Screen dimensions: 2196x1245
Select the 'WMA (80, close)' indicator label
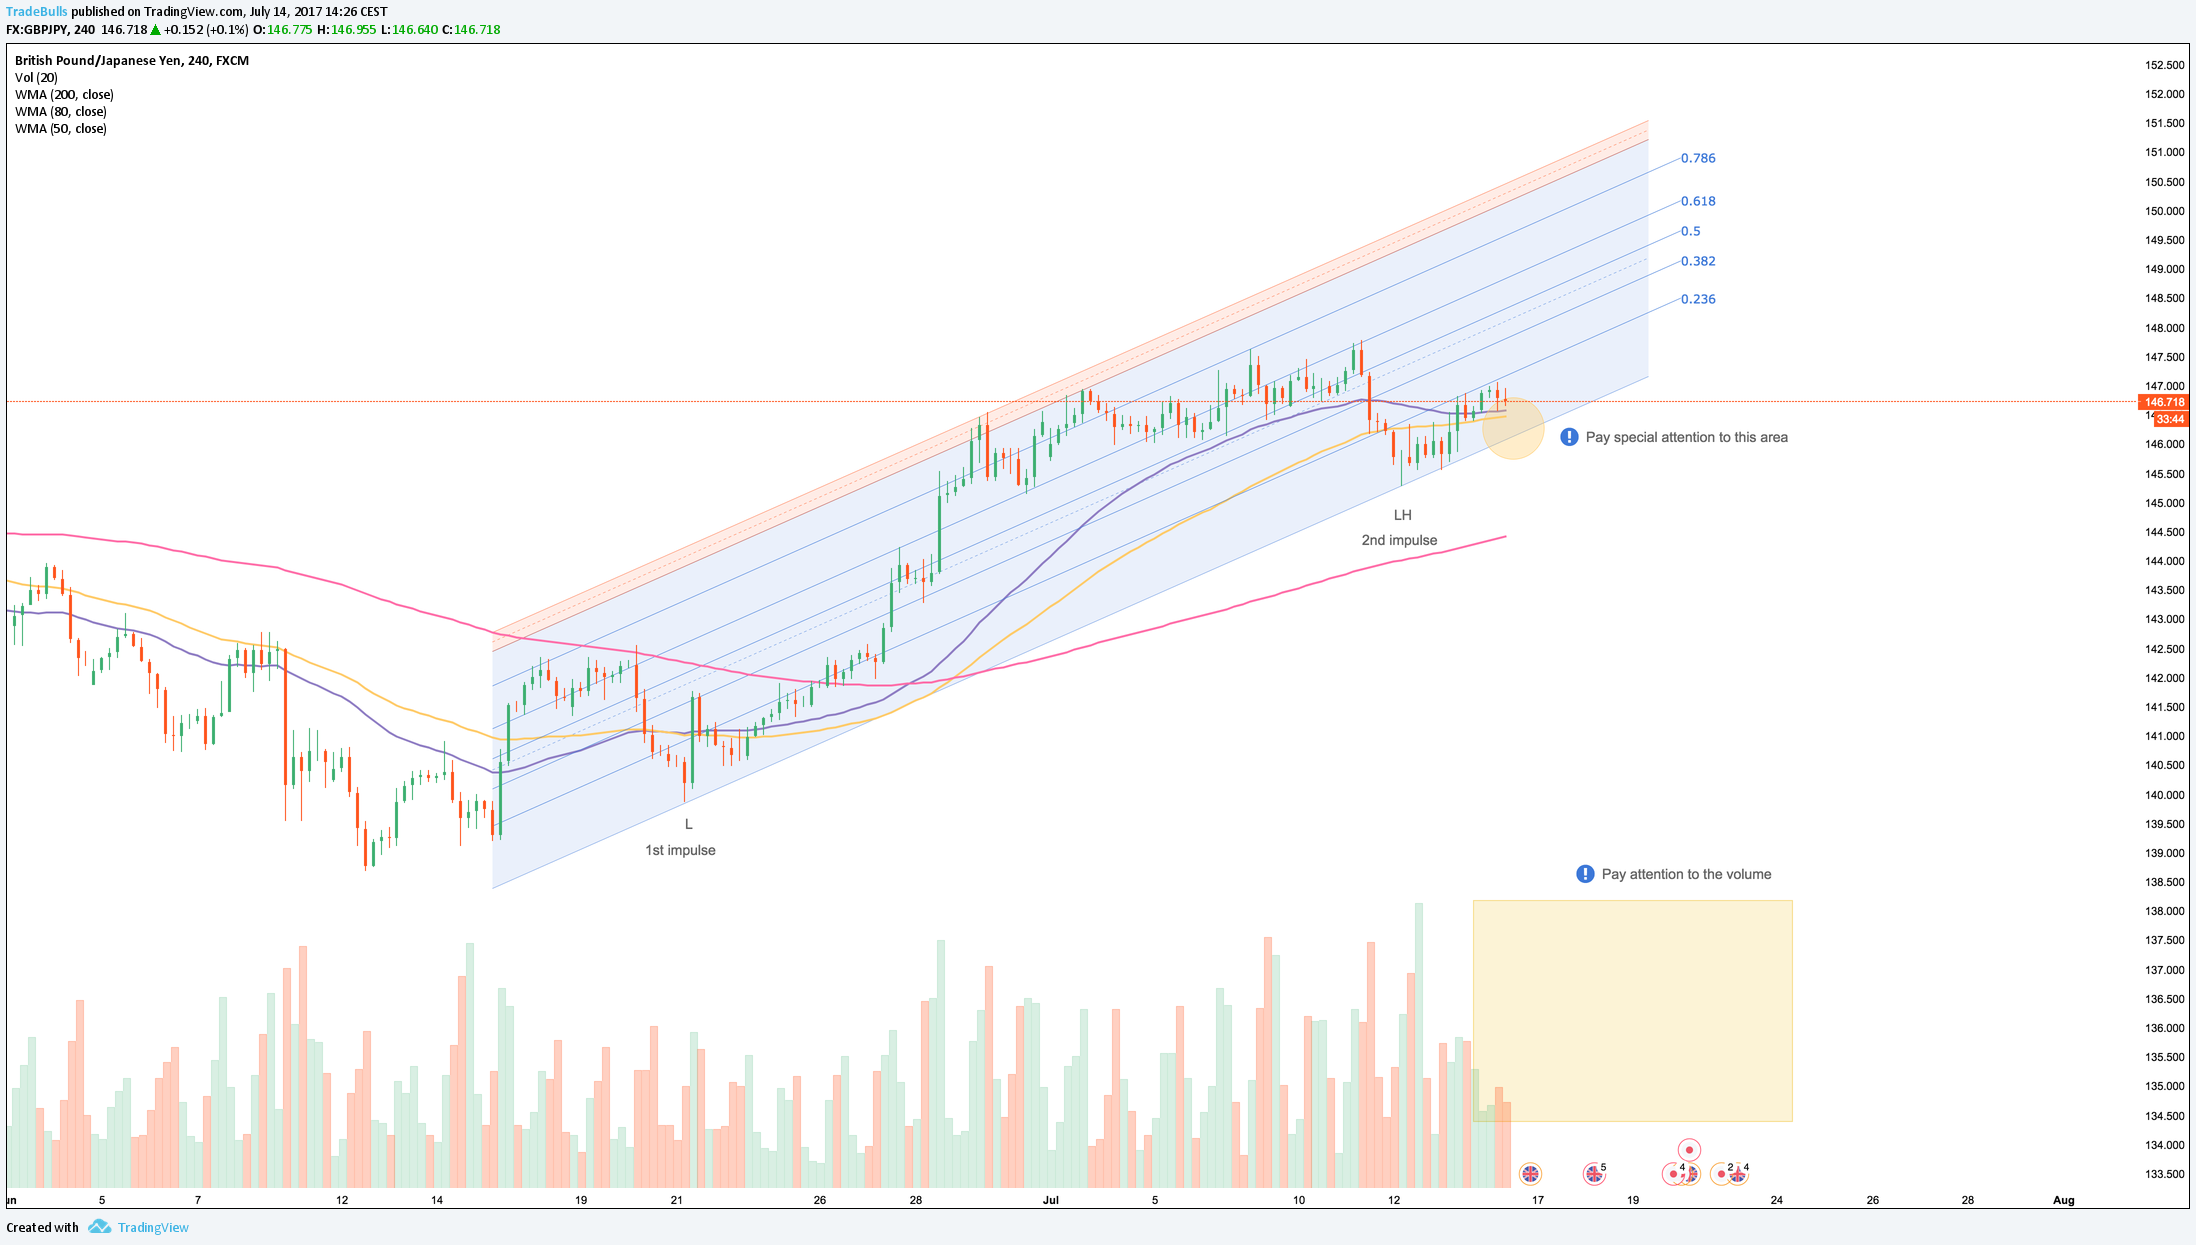[x=61, y=111]
